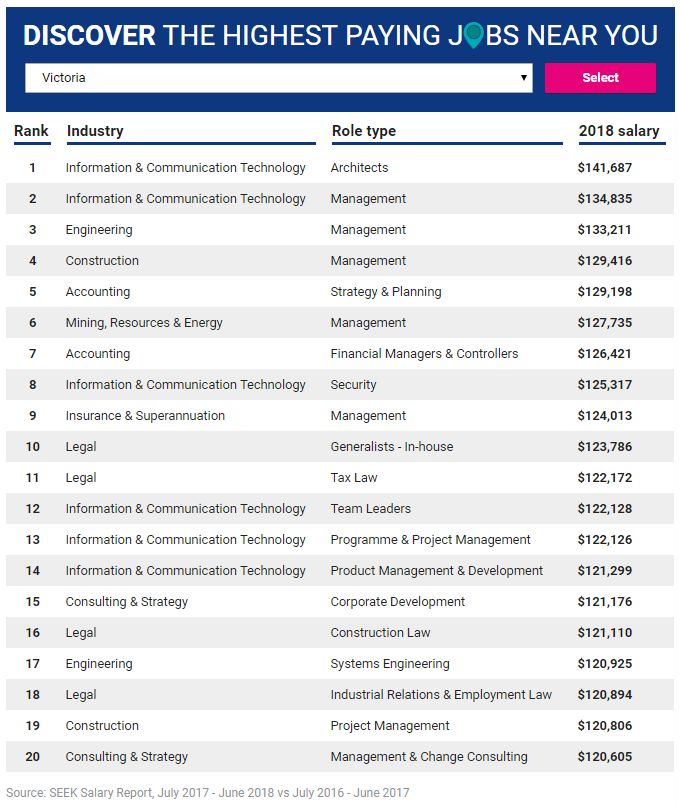Viewport: 681px width, 804px height.
Task: Click the Industry column header
Action: 95,131
